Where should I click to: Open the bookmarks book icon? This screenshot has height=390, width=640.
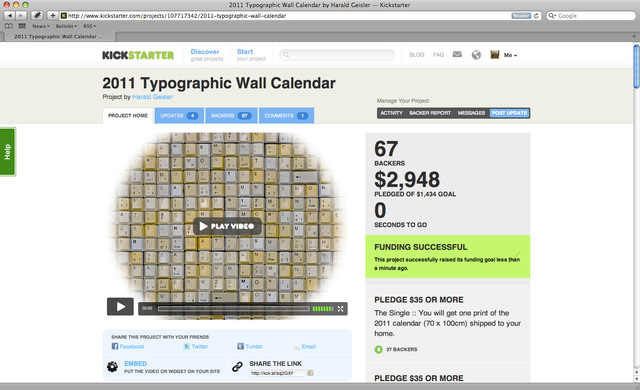[x=9, y=26]
